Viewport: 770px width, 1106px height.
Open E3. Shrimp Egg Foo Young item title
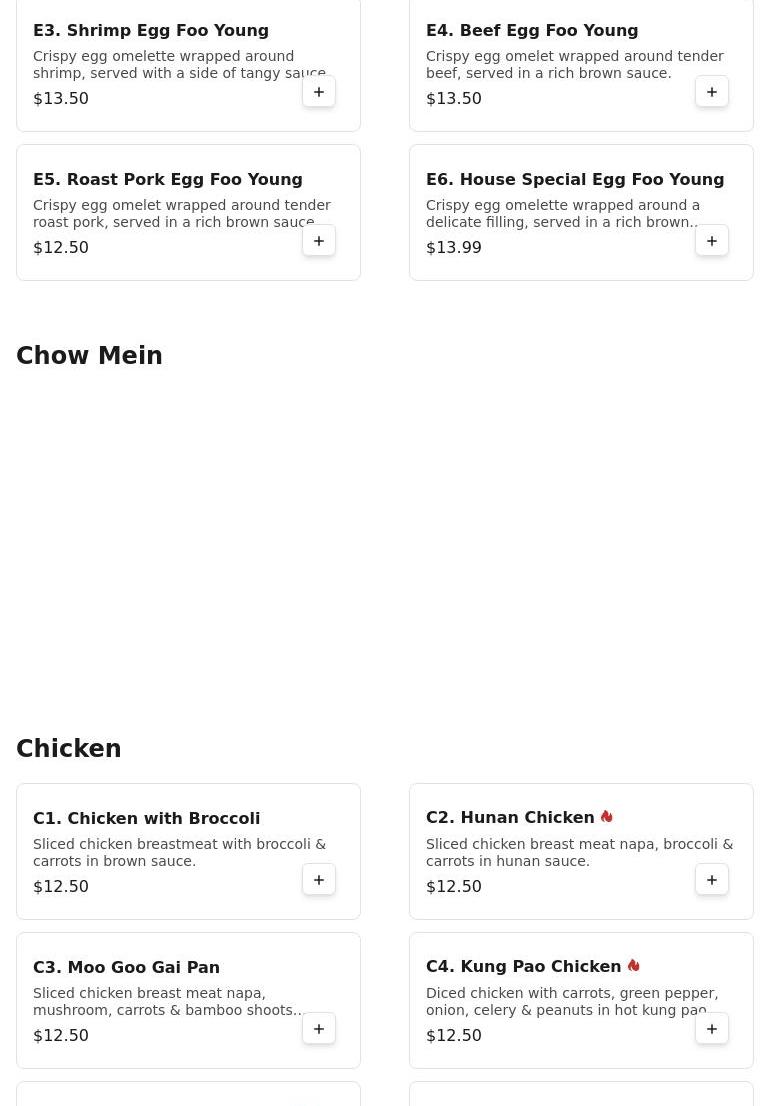[x=151, y=30]
